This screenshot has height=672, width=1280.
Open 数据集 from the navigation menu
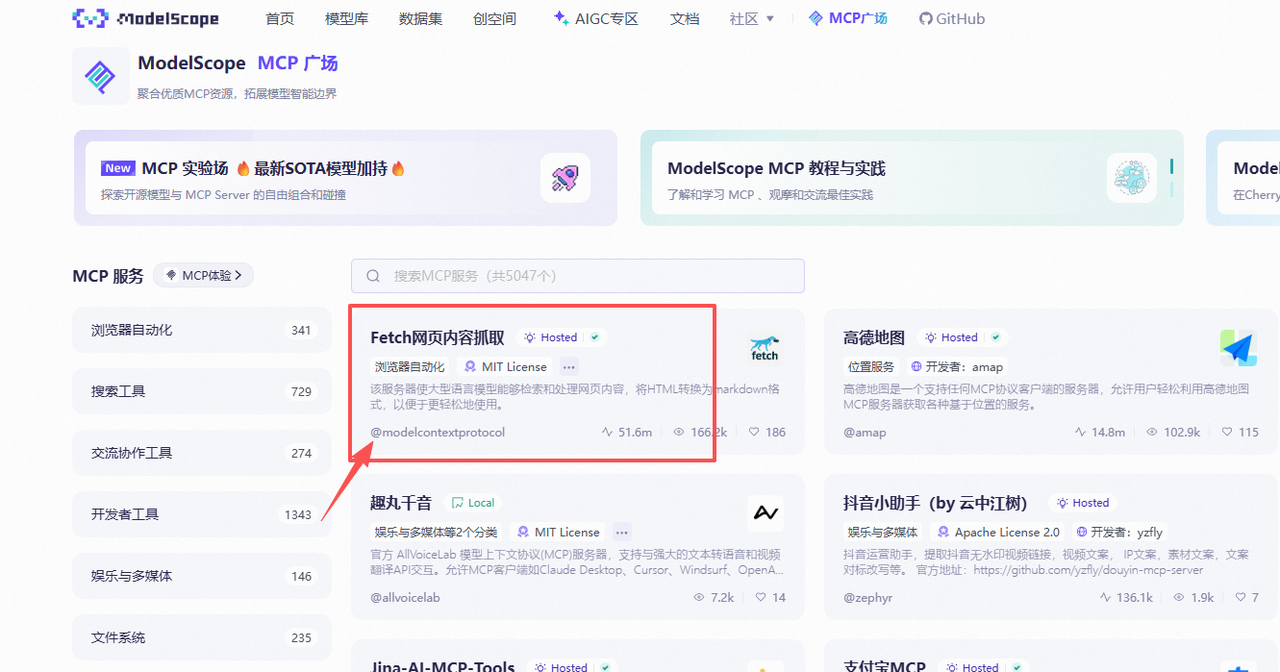click(420, 18)
